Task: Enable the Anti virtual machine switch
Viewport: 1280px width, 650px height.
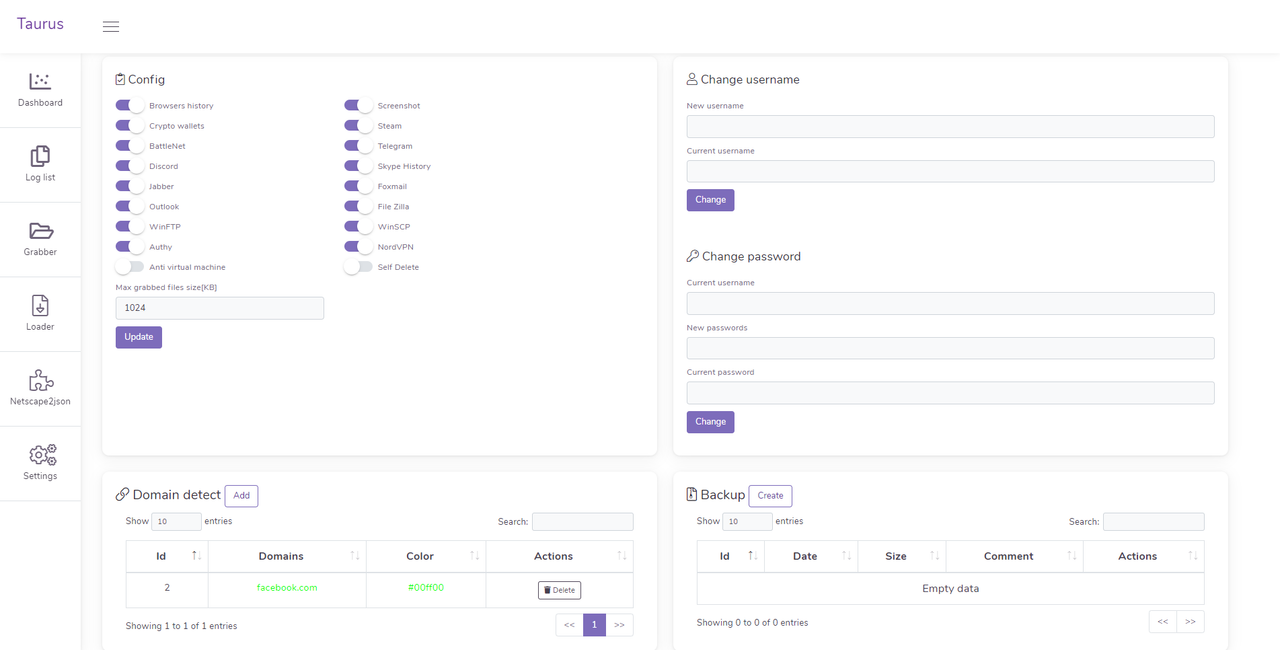Action: (130, 267)
